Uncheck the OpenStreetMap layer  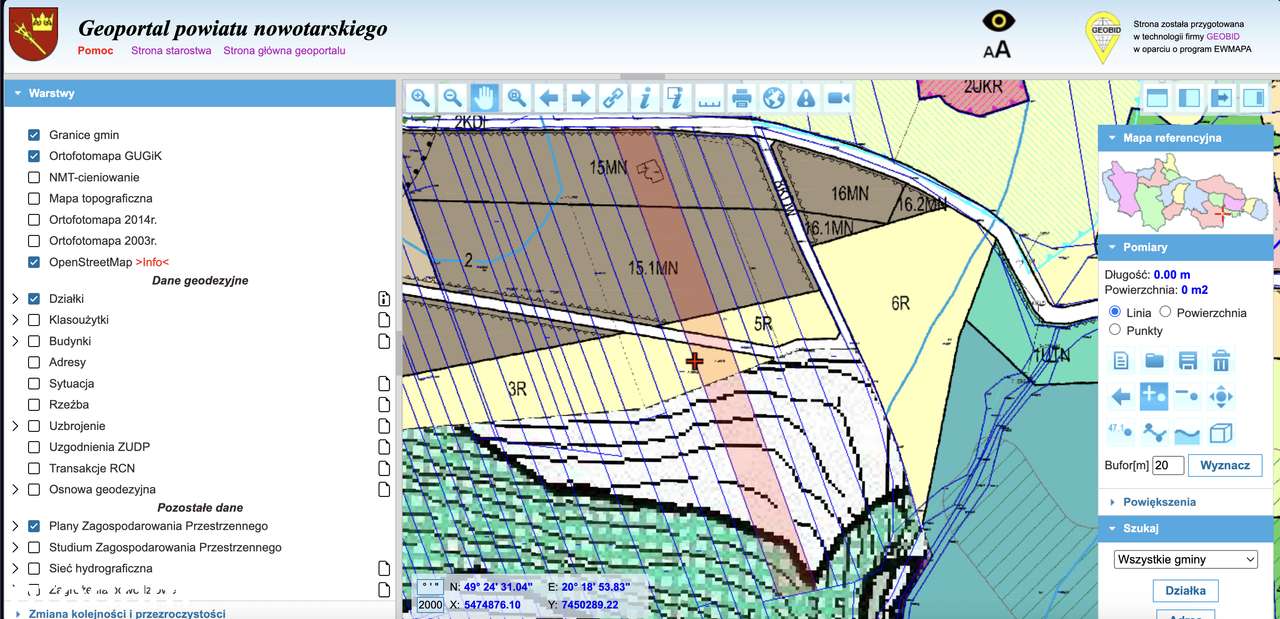(34, 262)
